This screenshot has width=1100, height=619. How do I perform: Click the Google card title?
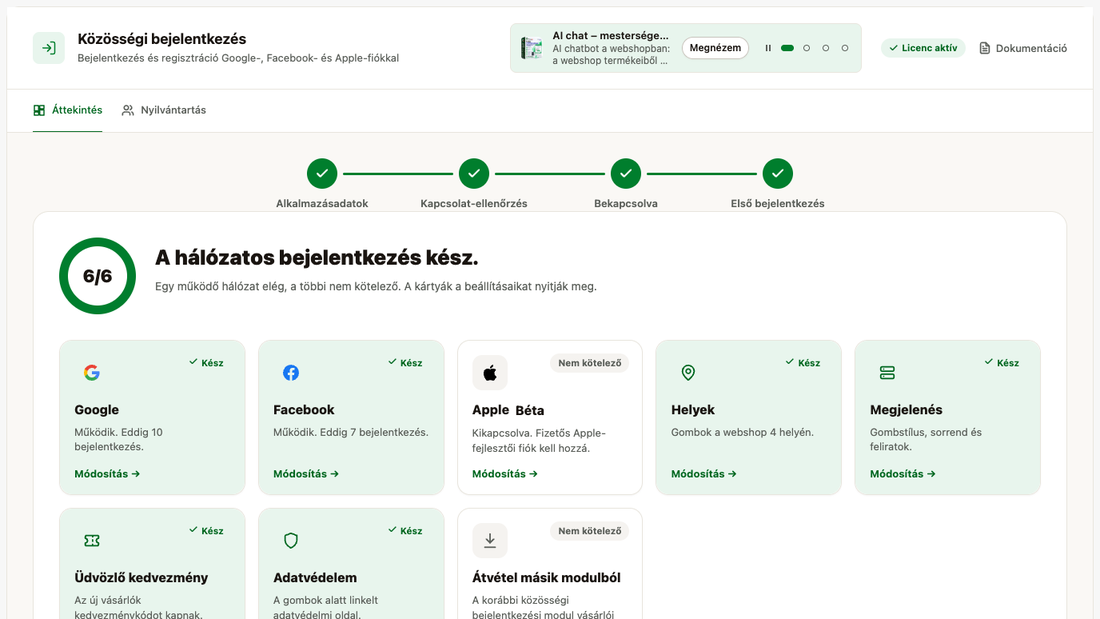(97, 410)
